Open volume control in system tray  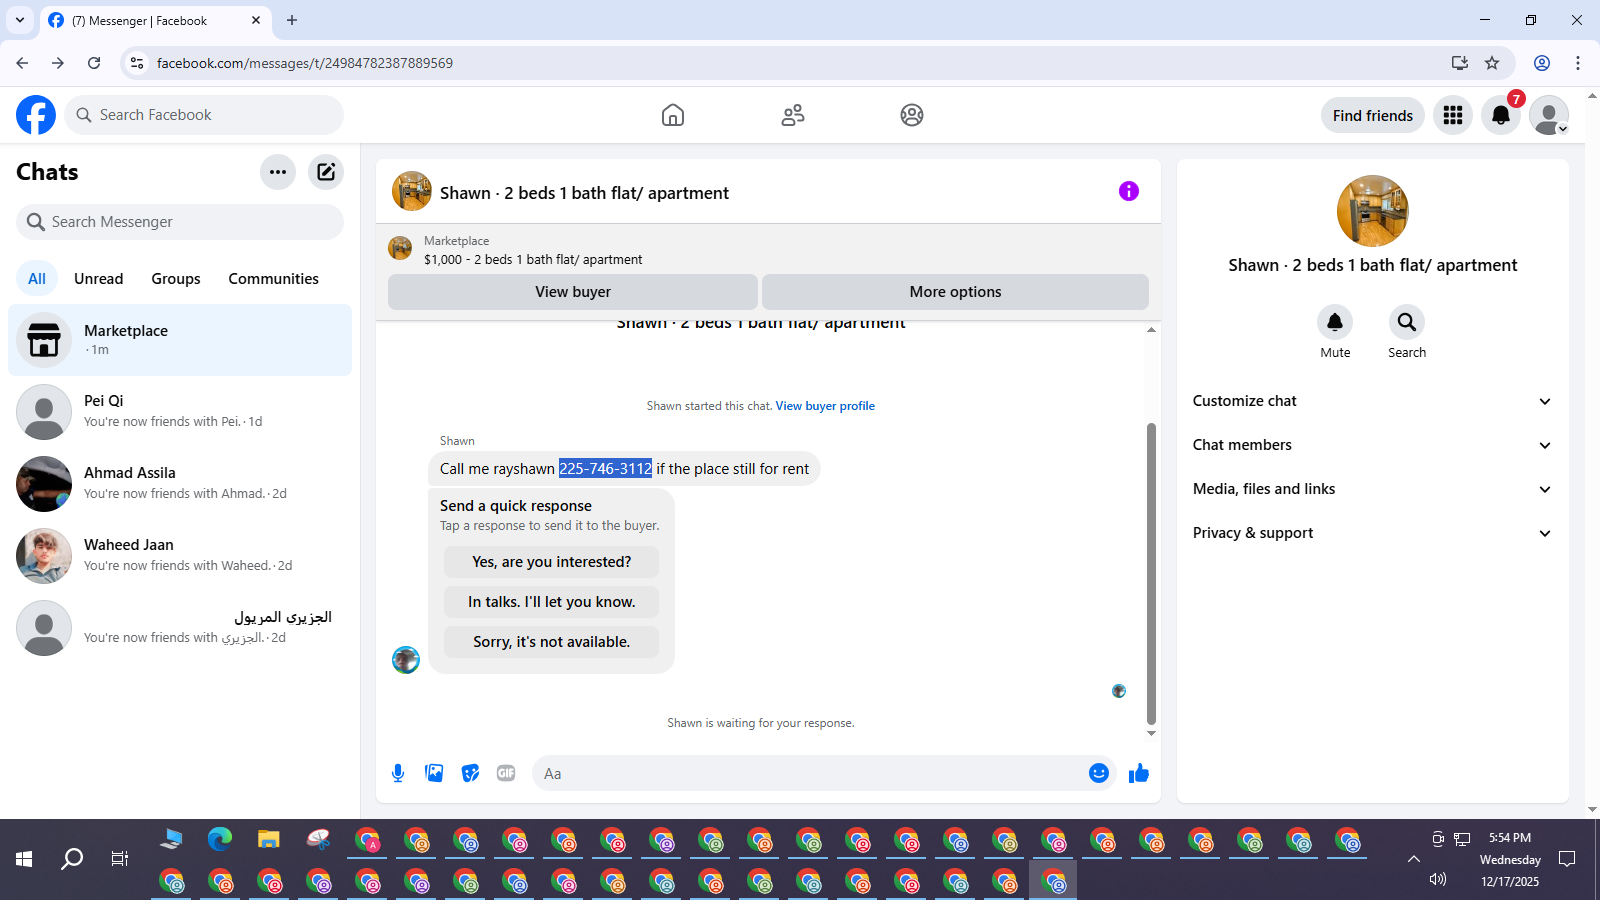[x=1438, y=879]
